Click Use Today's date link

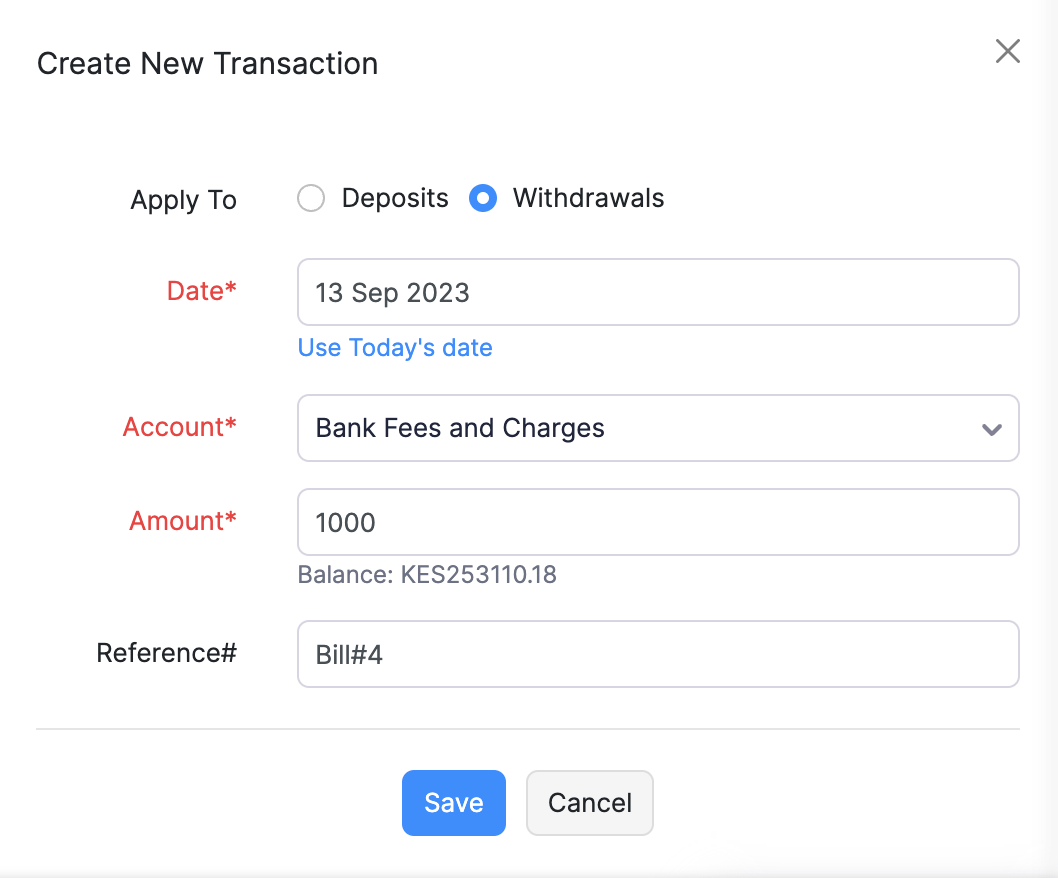point(394,347)
